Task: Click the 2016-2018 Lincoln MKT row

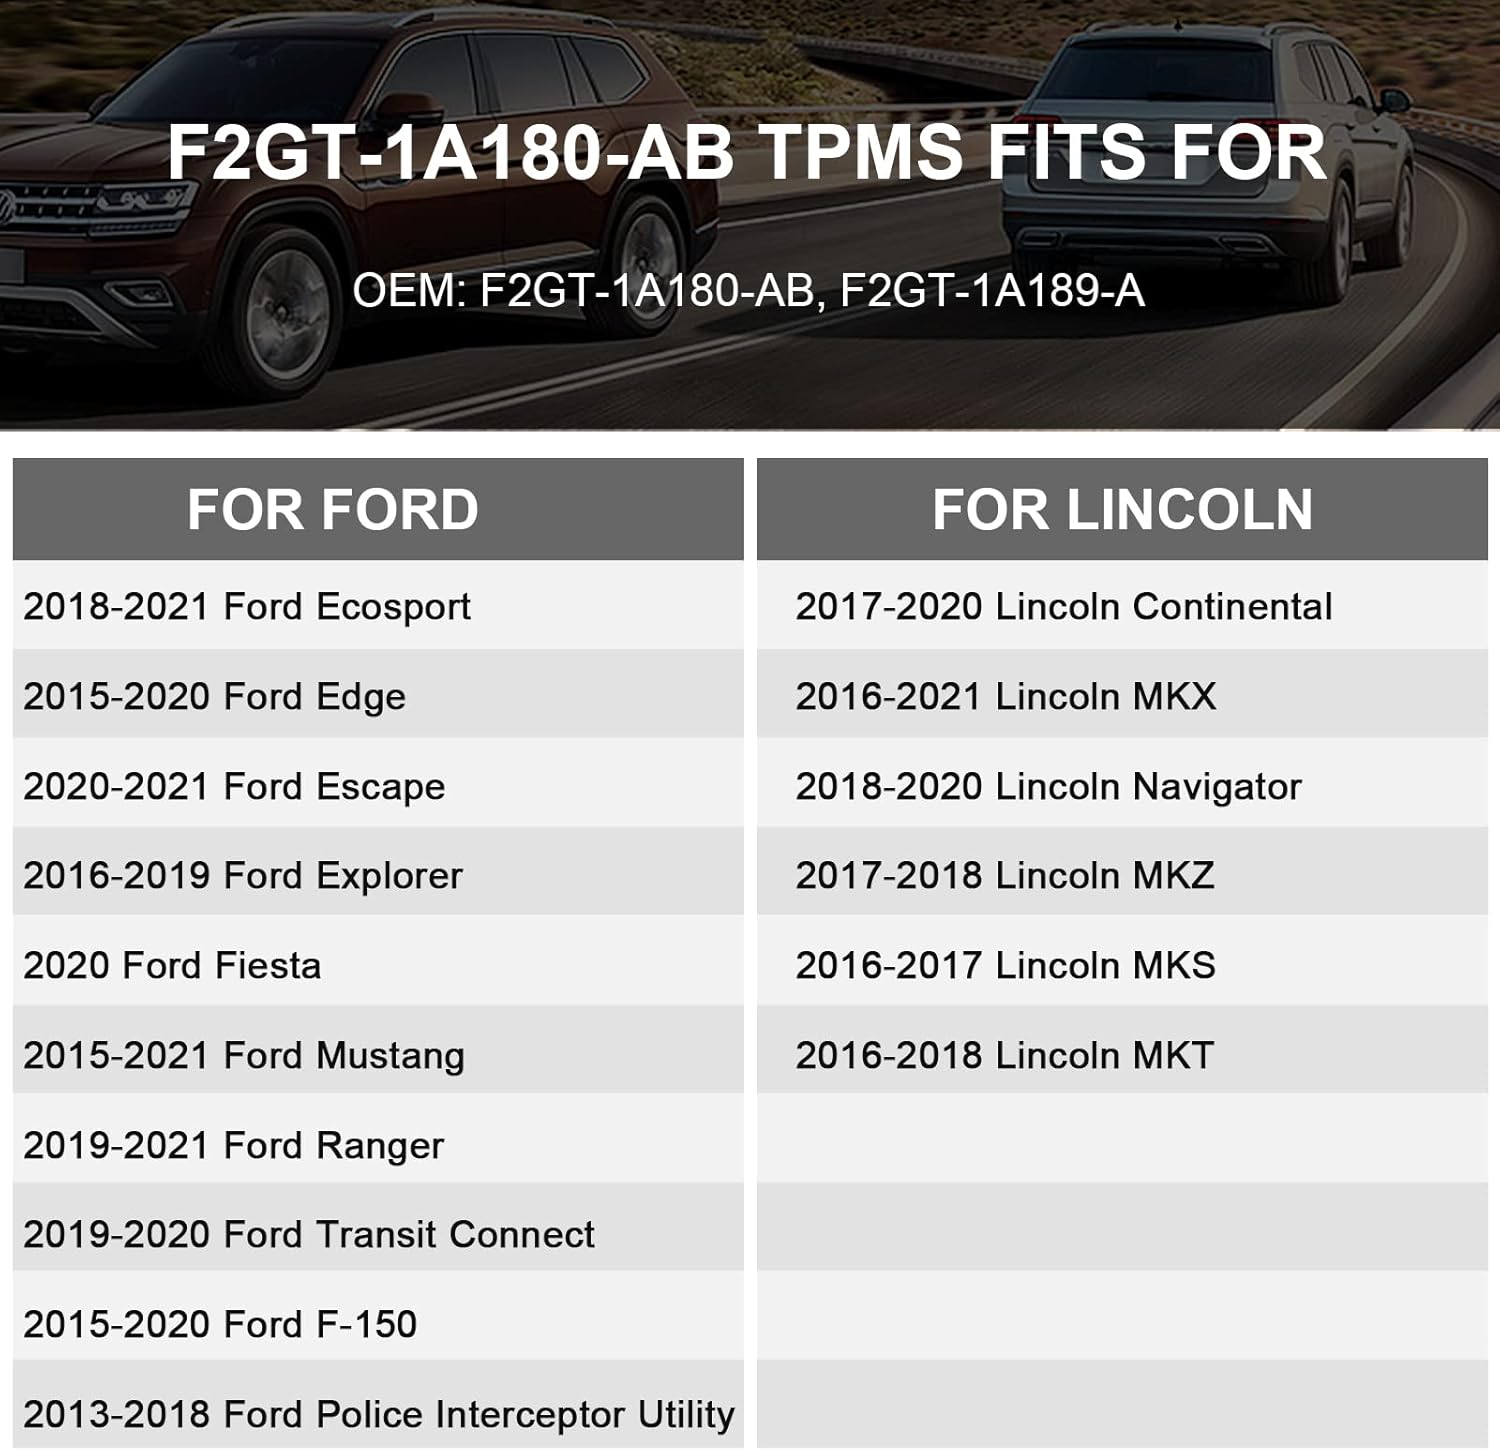Action: pyautogui.click(x=1004, y=1056)
